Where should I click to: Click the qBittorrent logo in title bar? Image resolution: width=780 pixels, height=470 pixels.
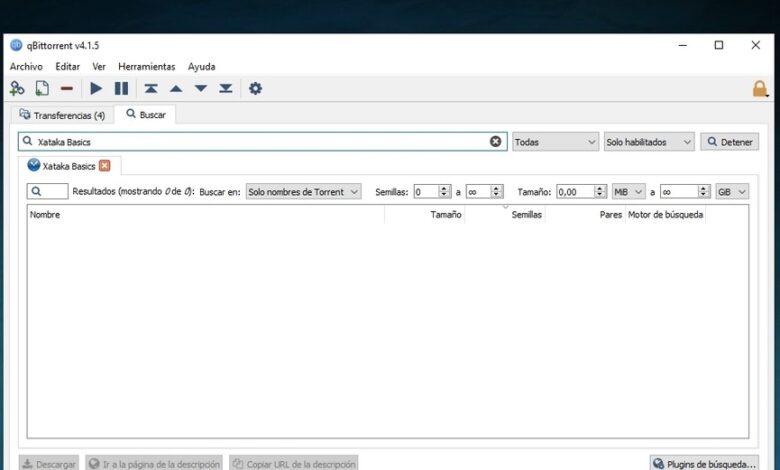pos(16,45)
